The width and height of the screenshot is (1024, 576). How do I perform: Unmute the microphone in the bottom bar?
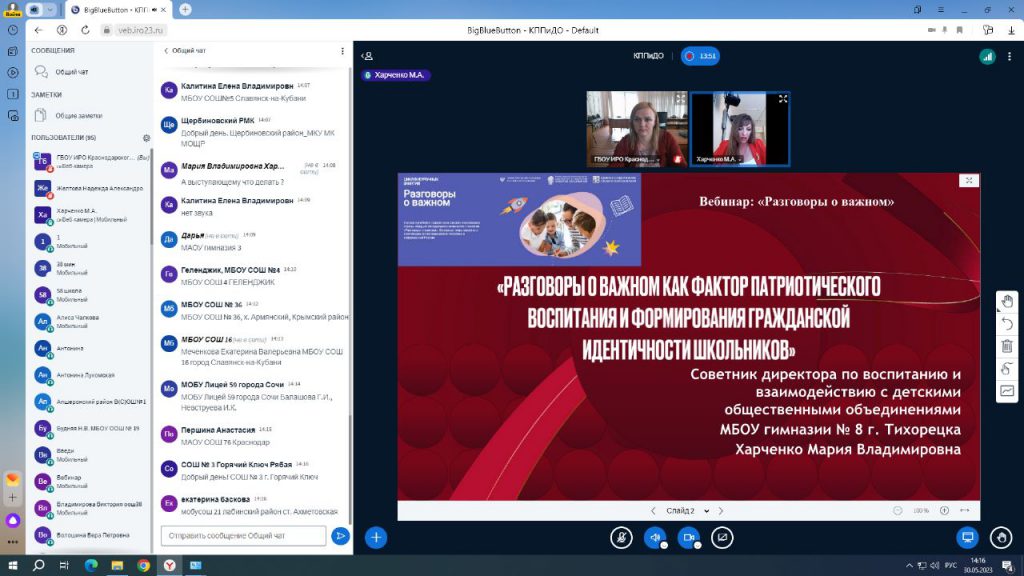621,537
